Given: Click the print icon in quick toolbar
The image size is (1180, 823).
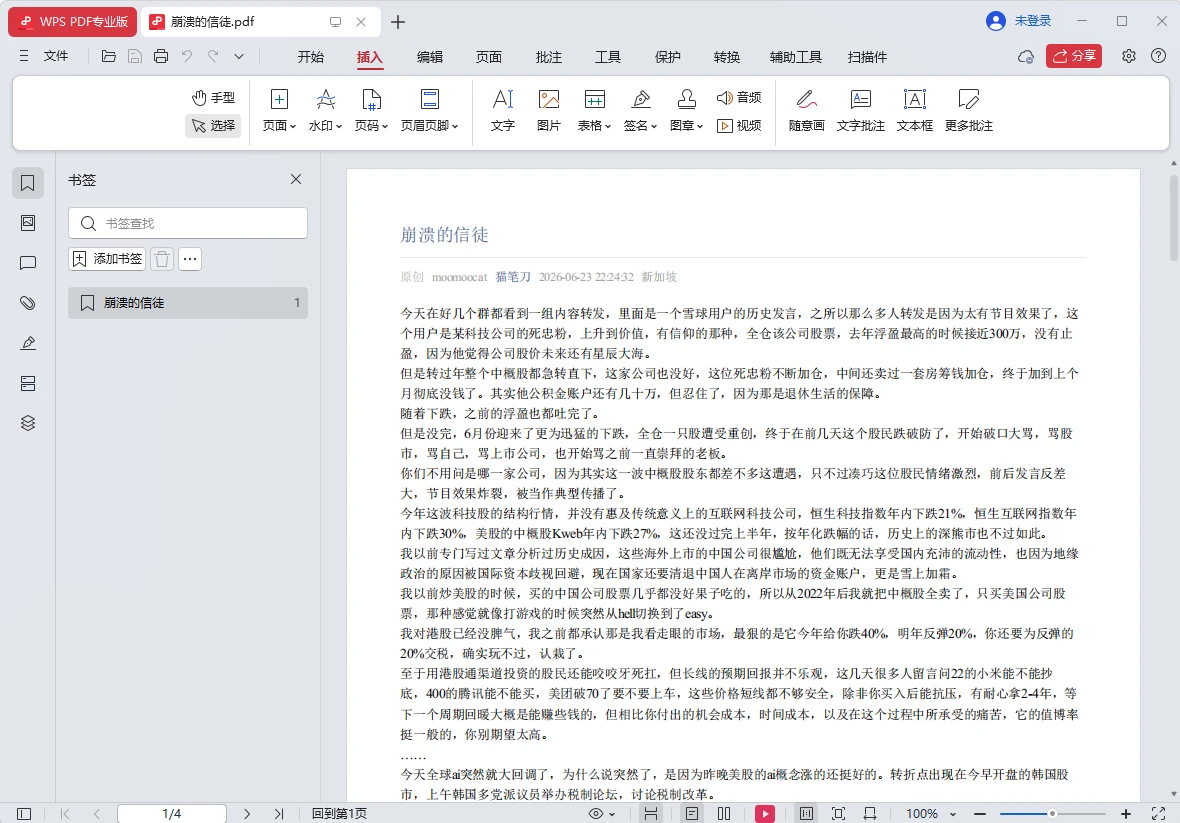Looking at the screenshot, I should point(160,56).
